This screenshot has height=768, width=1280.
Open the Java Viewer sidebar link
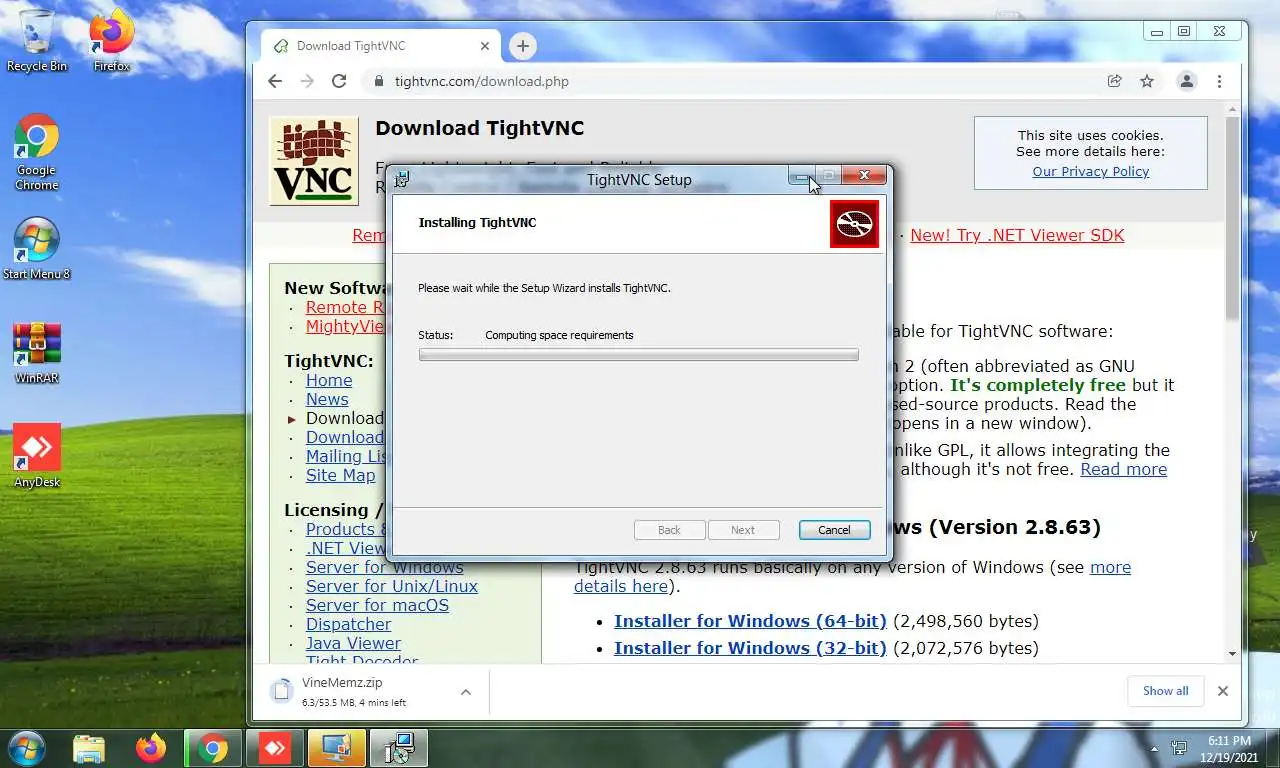click(353, 643)
